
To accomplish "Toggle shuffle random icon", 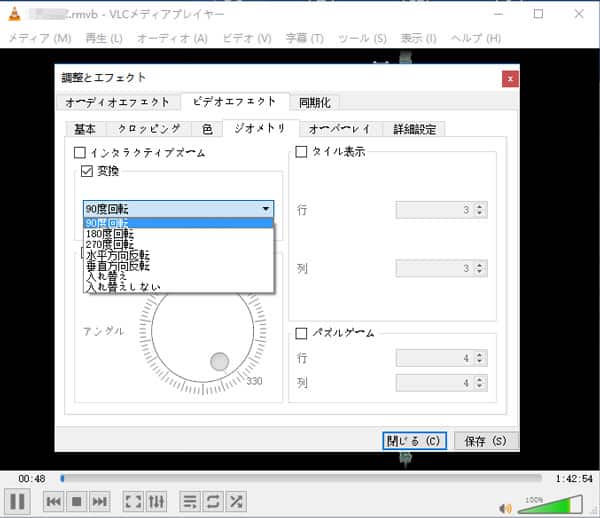I will [x=236, y=501].
